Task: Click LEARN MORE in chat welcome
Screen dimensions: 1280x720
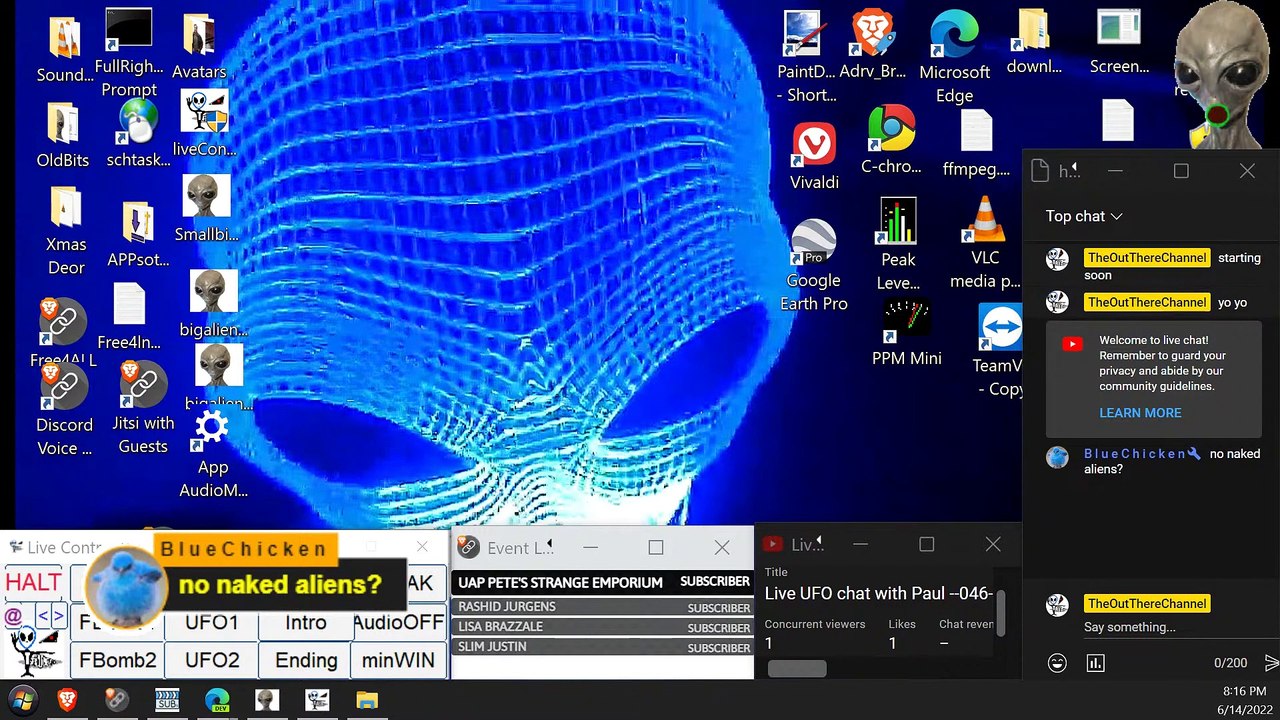Action: (1140, 413)
